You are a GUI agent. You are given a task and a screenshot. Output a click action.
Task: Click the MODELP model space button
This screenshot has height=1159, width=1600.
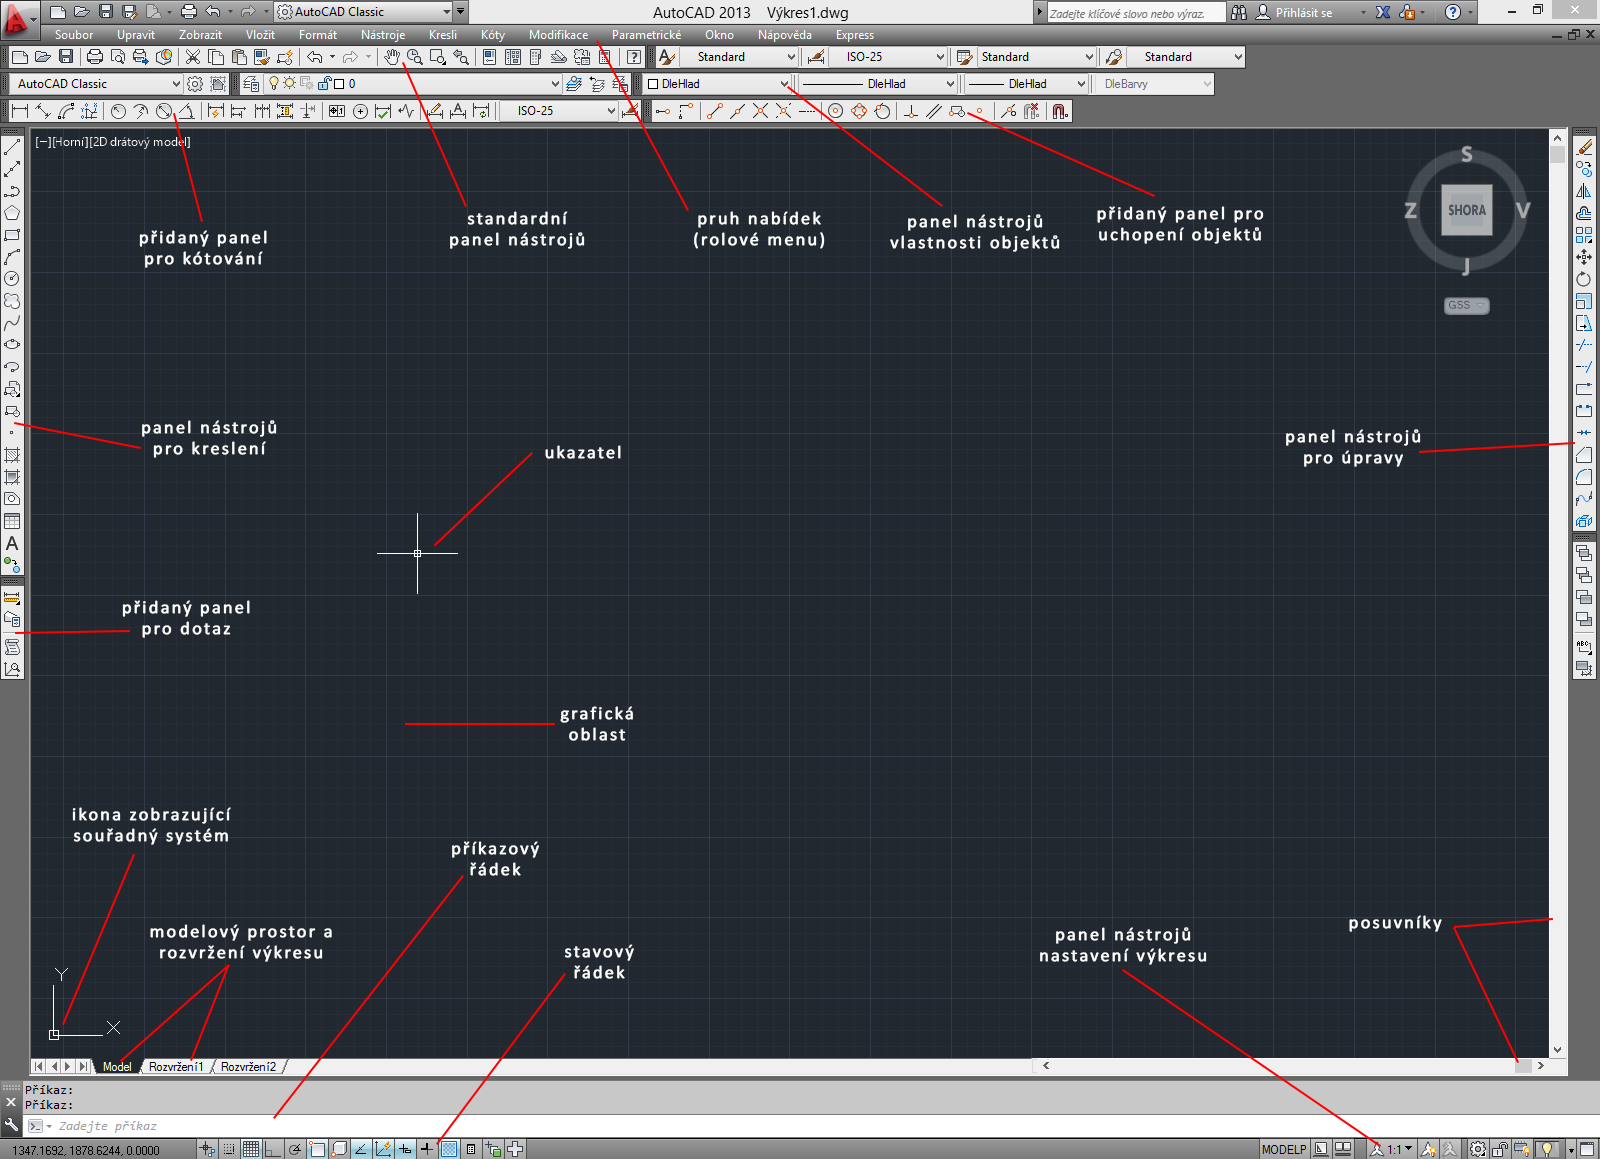(1284, 1149)
